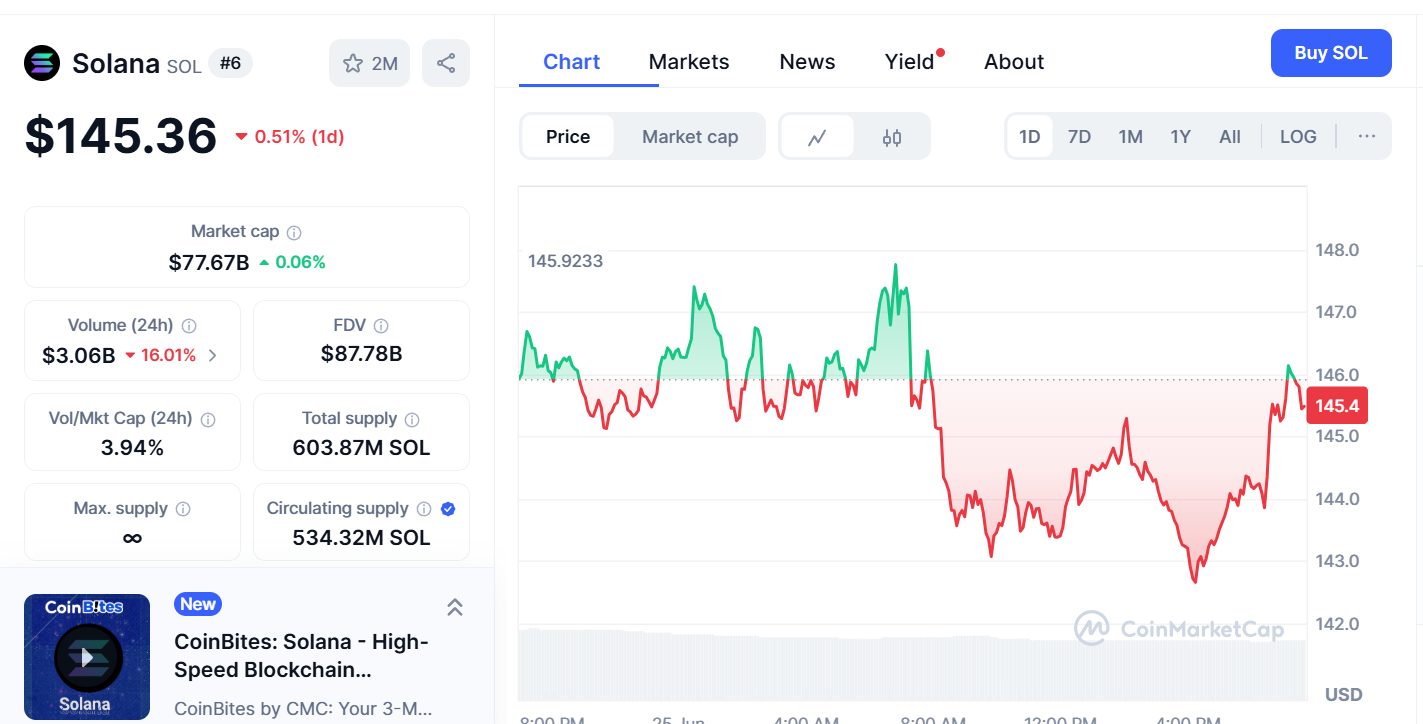Play the CoinBites Solana video thumbnail
This screenshot has width=1423, height=724.
point(87,657)
